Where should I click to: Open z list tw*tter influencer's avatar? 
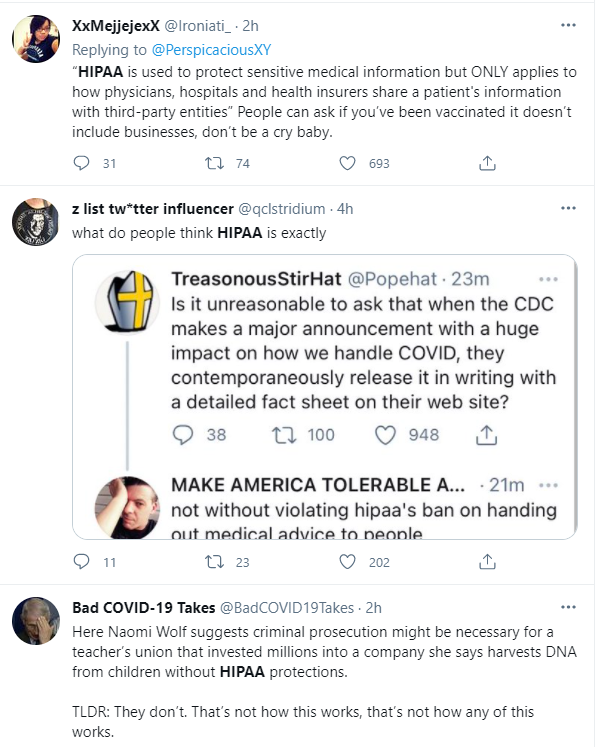point(36,222)
